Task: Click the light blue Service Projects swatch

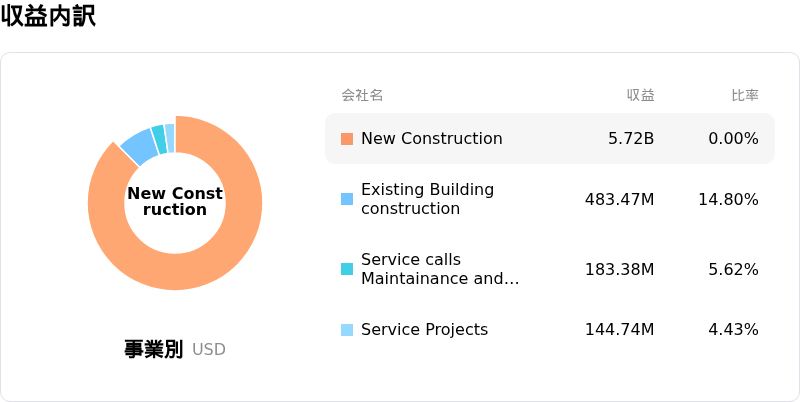Action: click(x=347, y=330)
